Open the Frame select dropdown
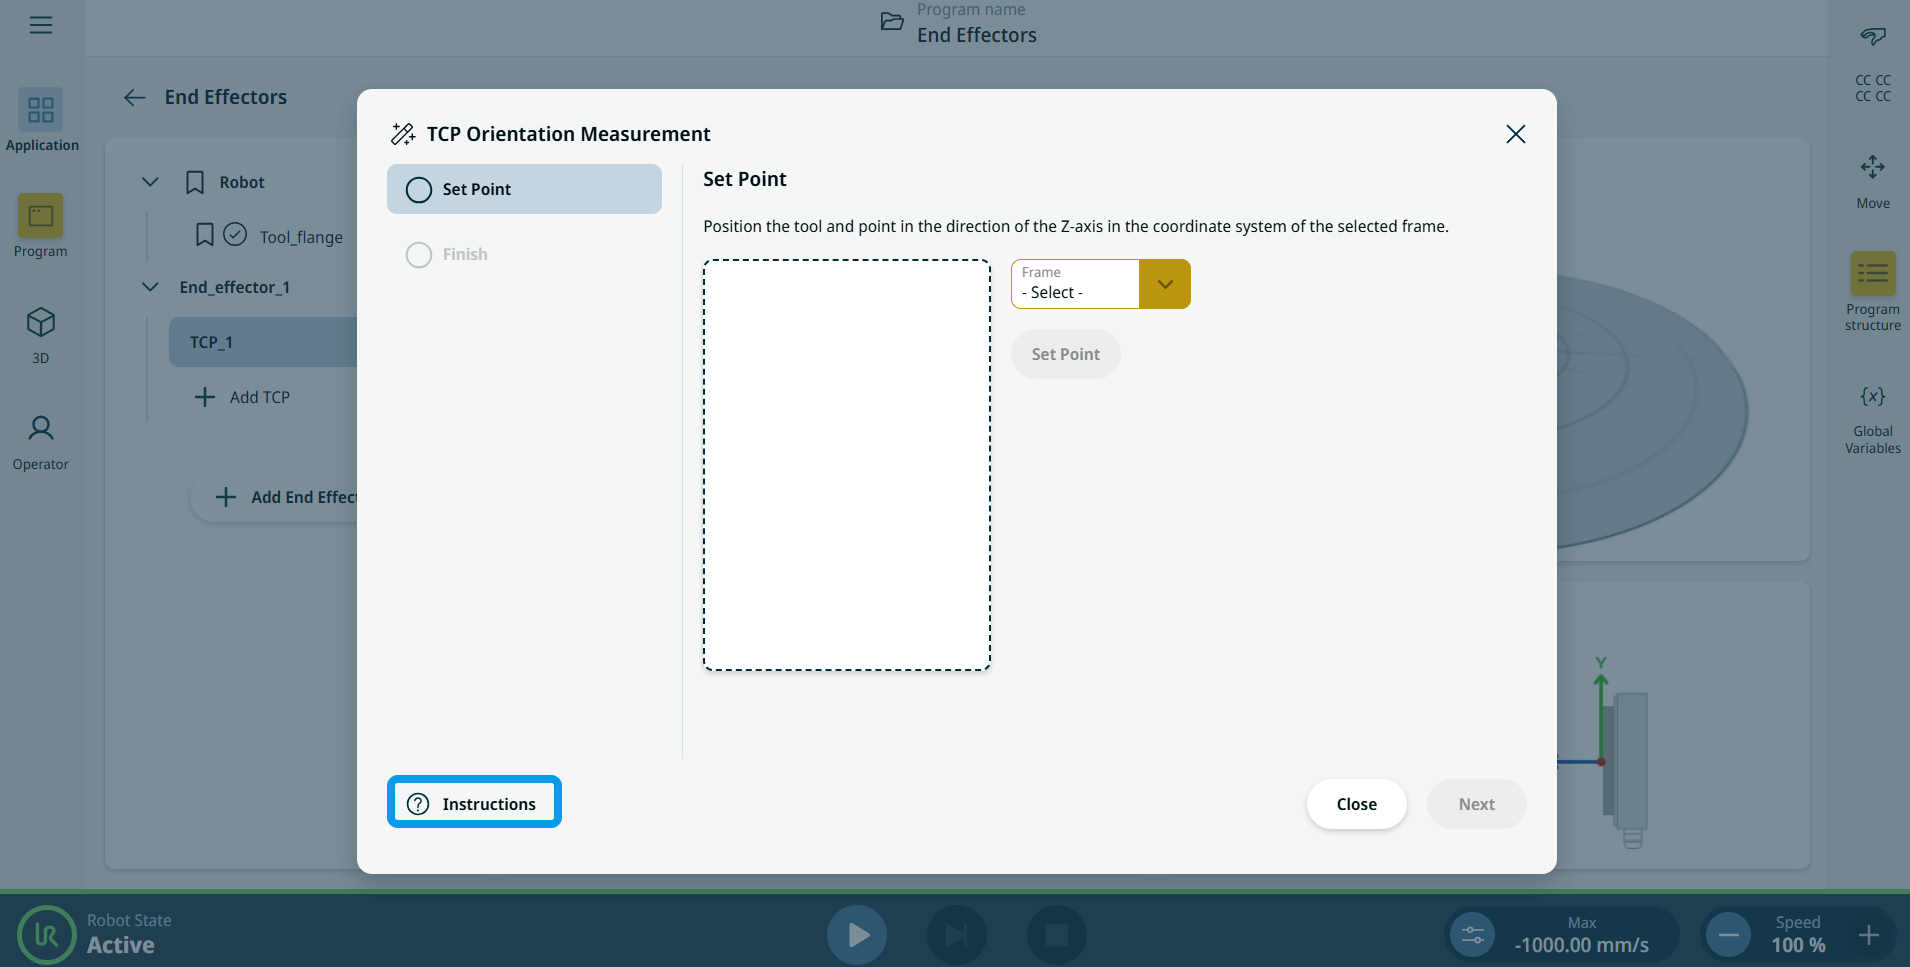 pyautogui.click(x=1164, y=284)
